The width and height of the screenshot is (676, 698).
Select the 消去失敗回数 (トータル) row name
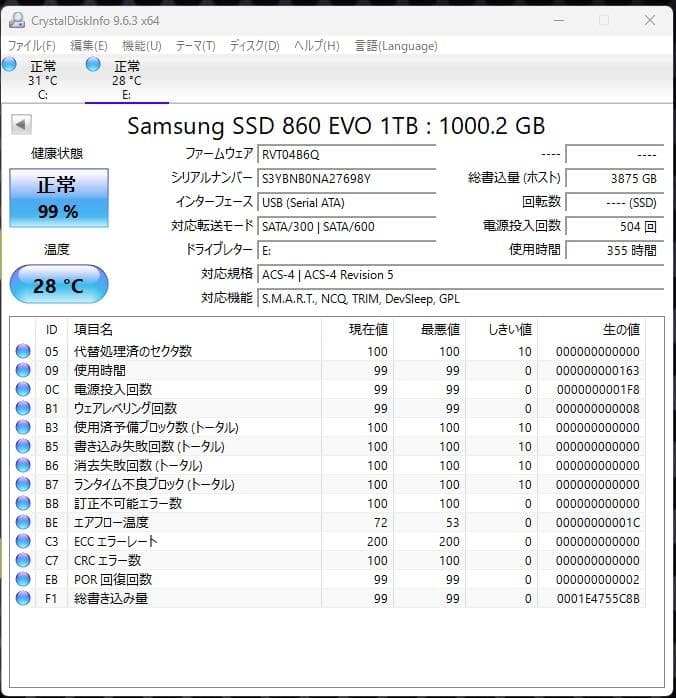point(138,466)
